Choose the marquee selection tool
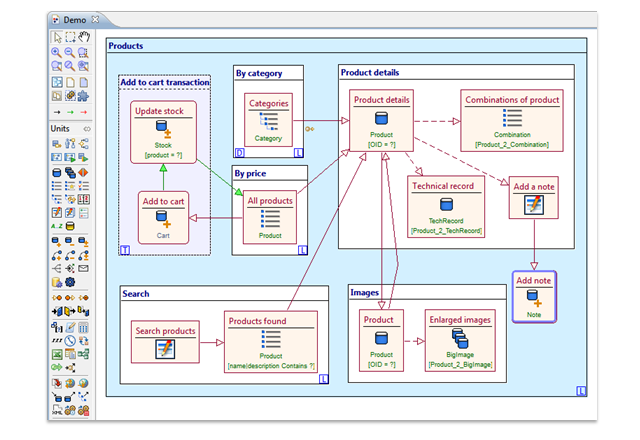640x440 pixels. 70,37
